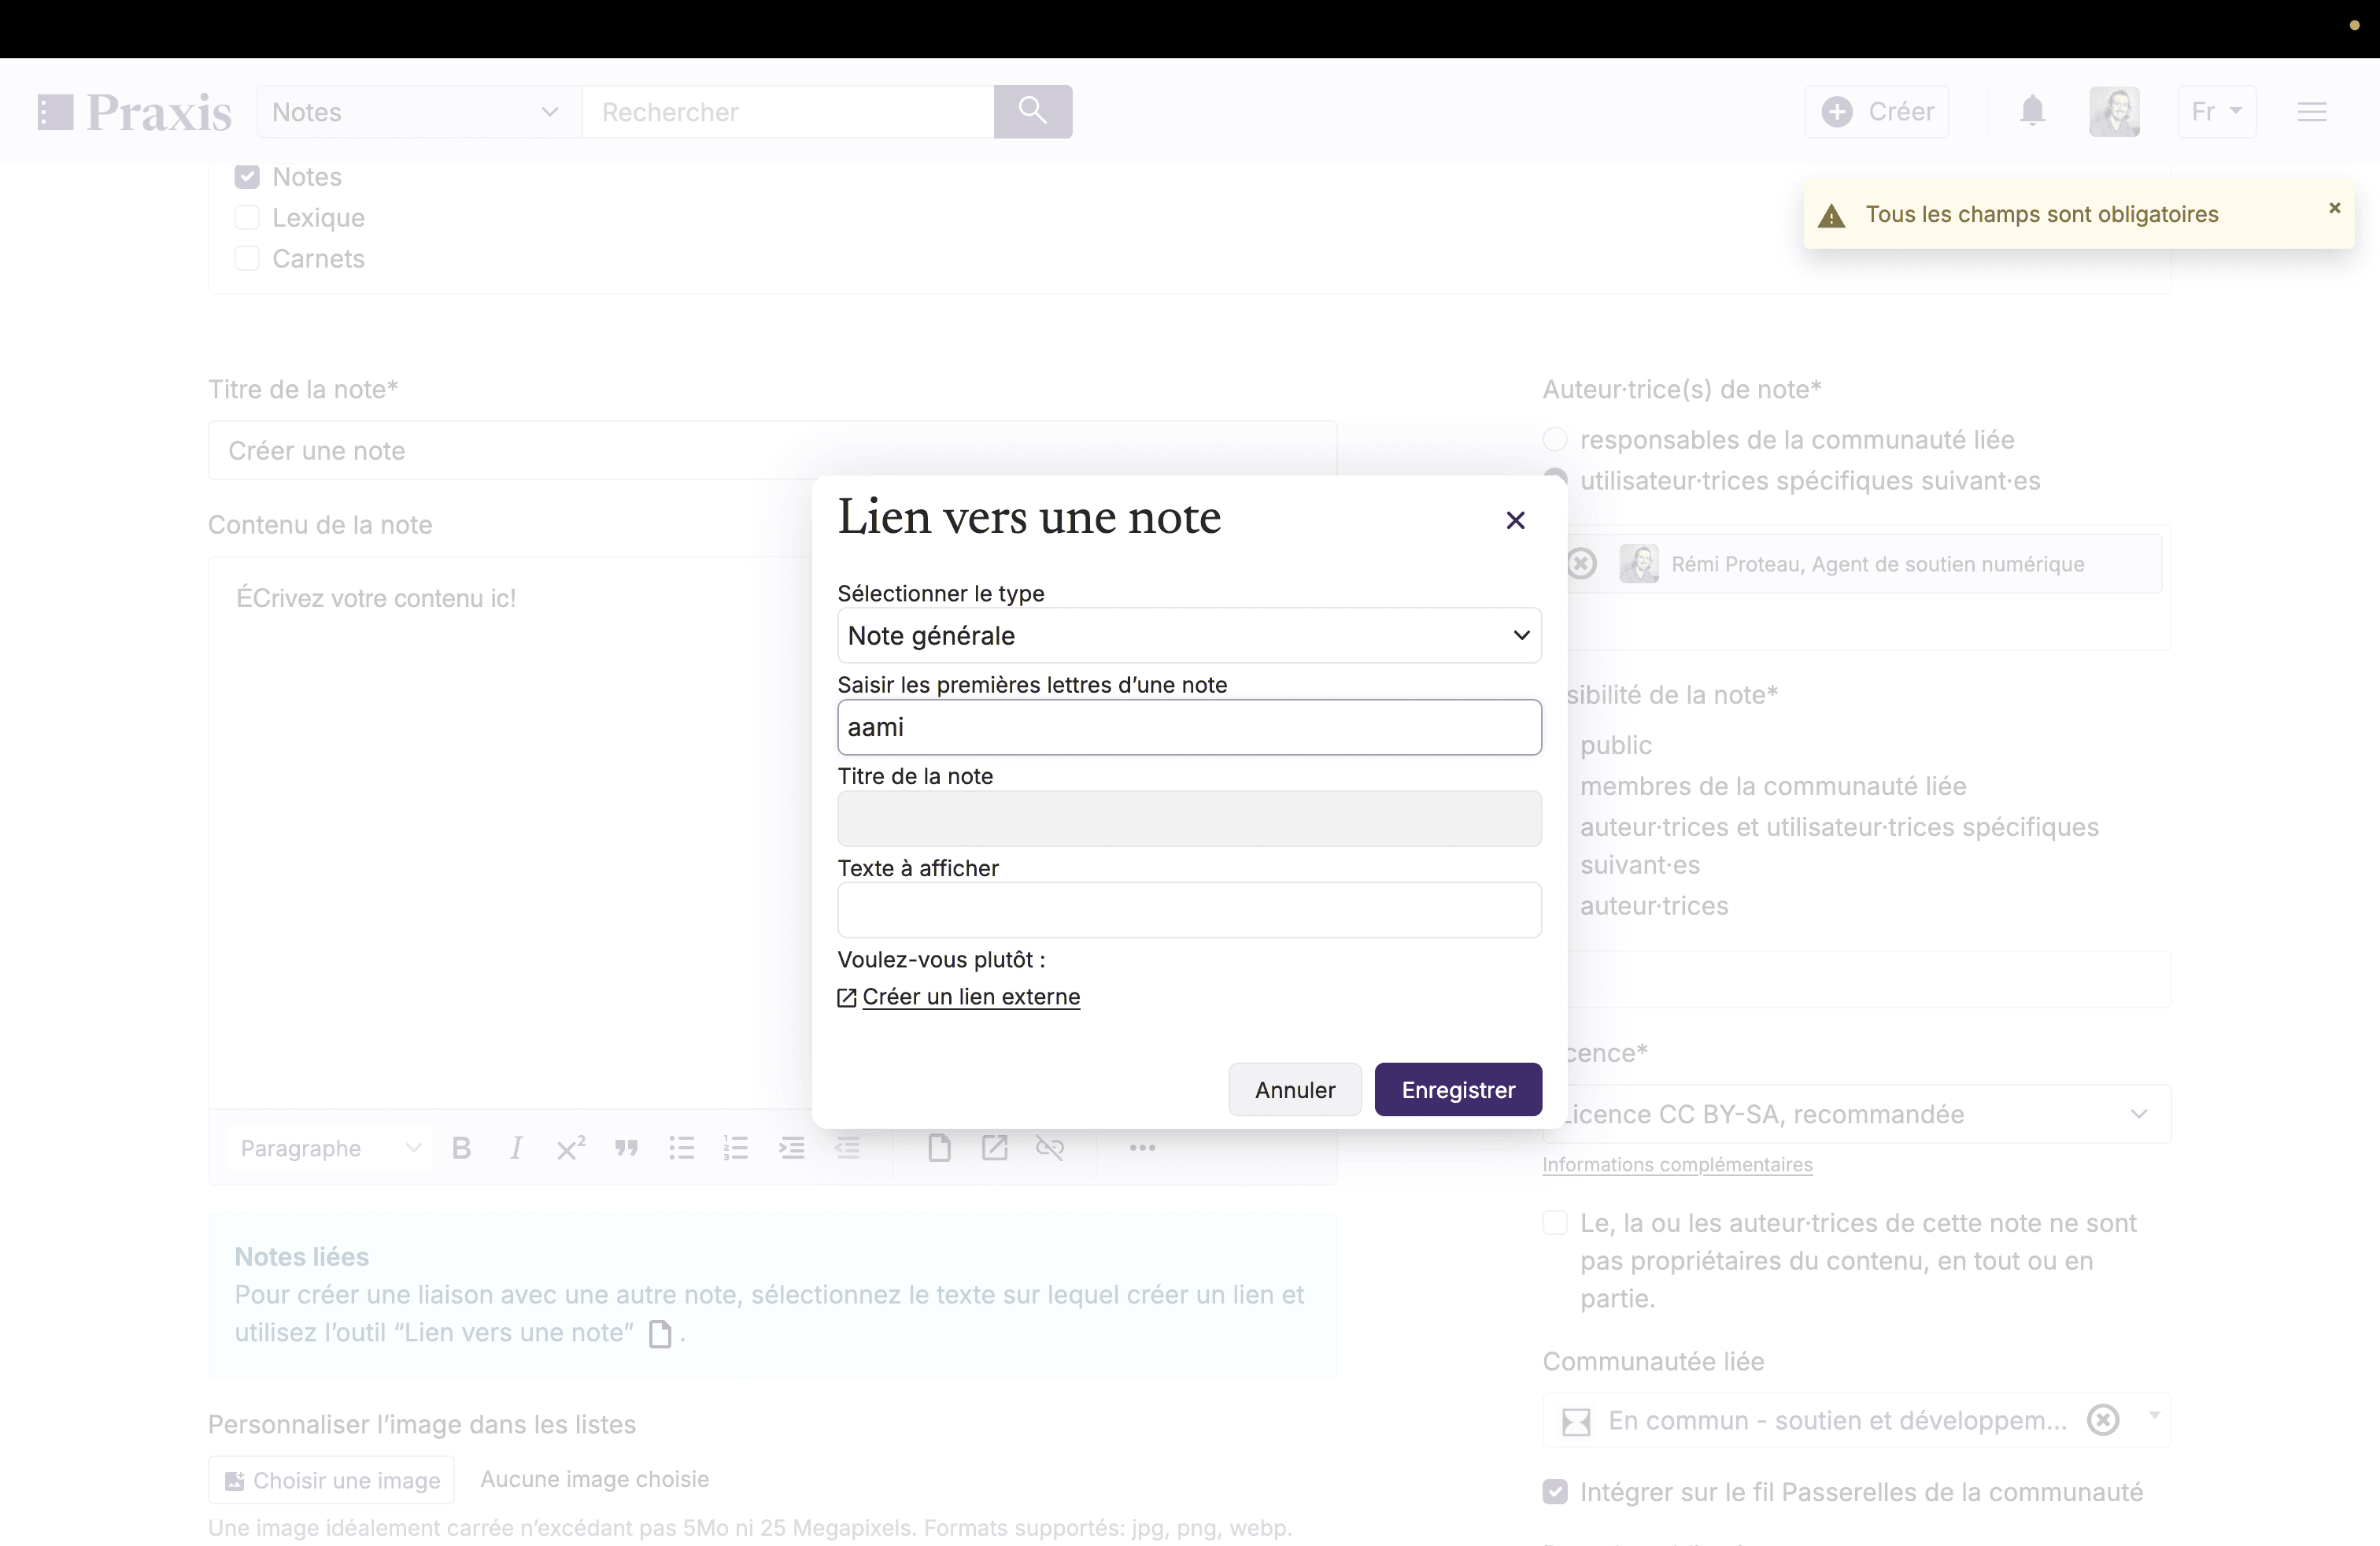
Task: Focus the Texte à afficher field
Action: [x=1189, y=910]
